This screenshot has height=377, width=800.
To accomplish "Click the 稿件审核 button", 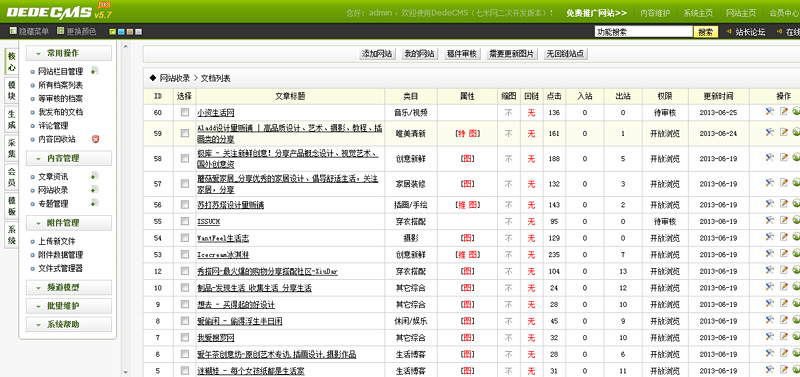I will (462, 54).
